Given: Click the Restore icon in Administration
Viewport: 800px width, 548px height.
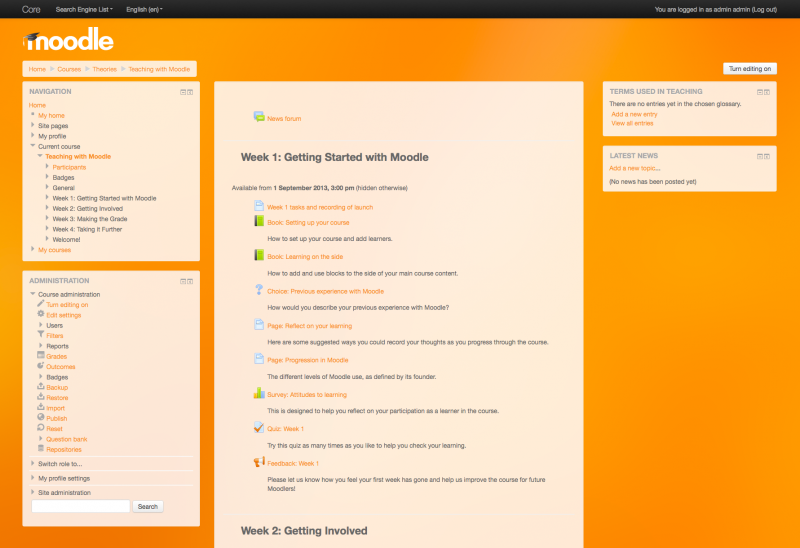Looking at the screenshot, I should coord(41,396).
